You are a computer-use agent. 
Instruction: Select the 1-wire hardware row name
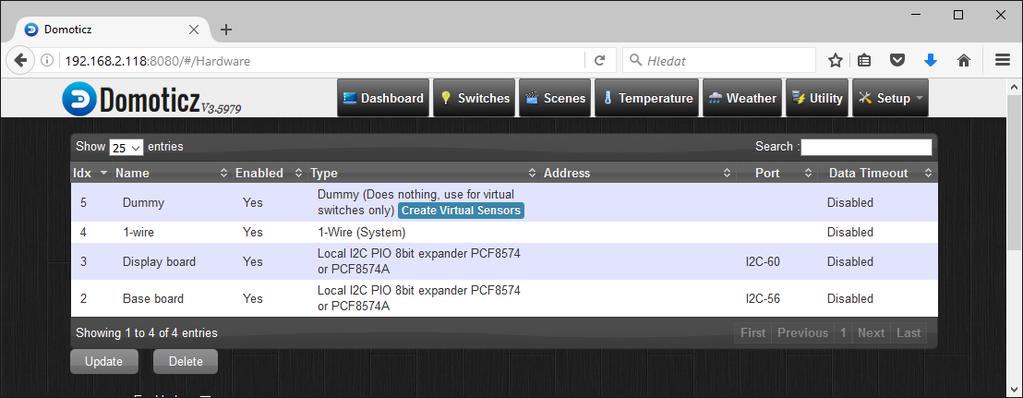[x=138, y=232]
